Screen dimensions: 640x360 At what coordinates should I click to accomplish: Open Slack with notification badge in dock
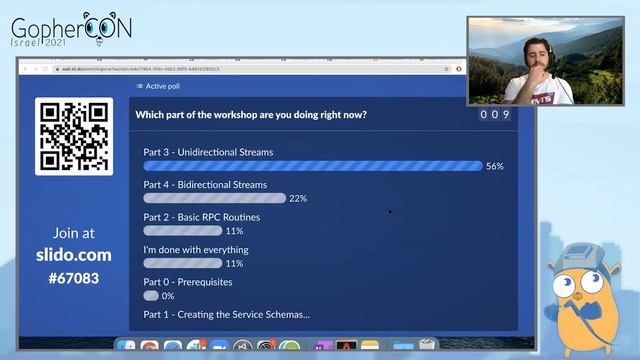(x=196, y=345)
